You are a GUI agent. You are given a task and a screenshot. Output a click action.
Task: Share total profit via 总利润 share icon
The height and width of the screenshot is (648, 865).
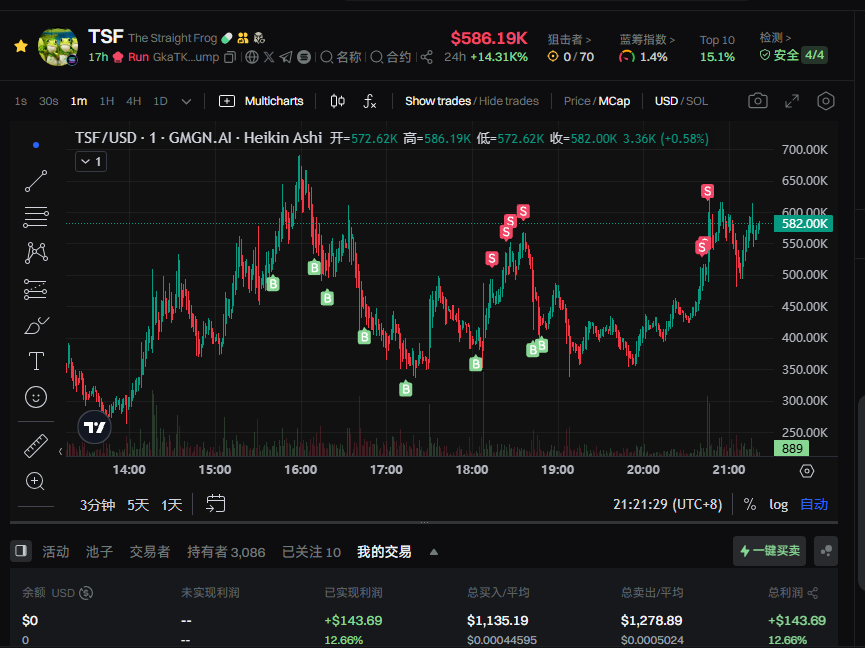coord(813,593)
